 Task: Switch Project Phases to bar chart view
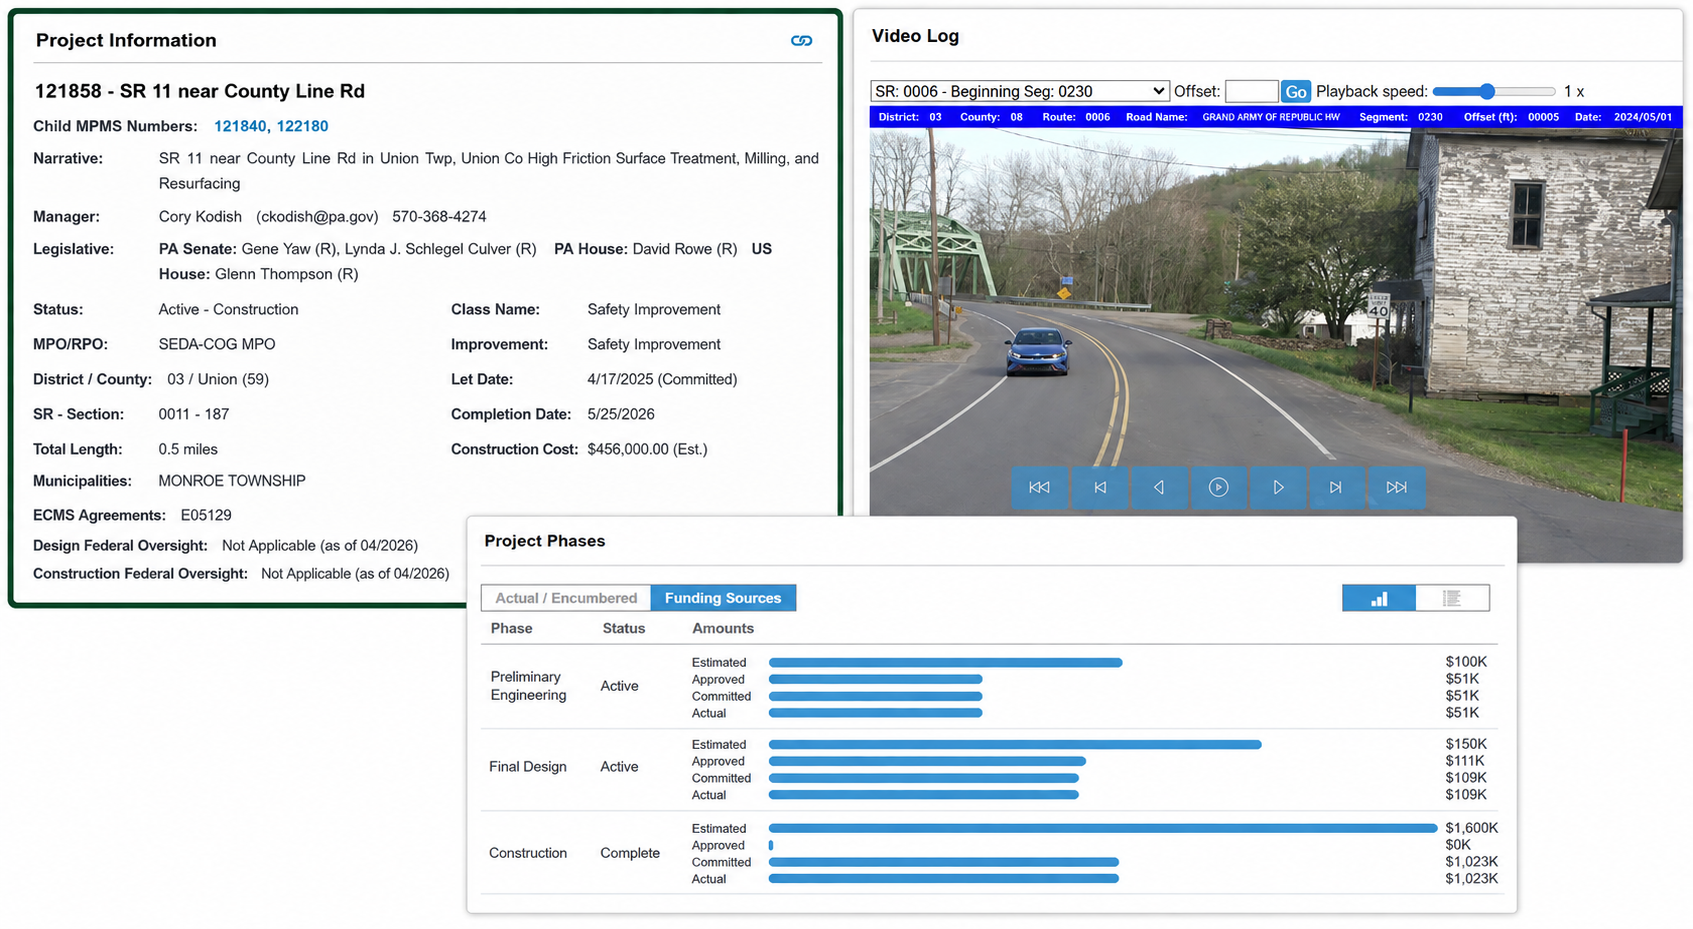(1379, 598)
